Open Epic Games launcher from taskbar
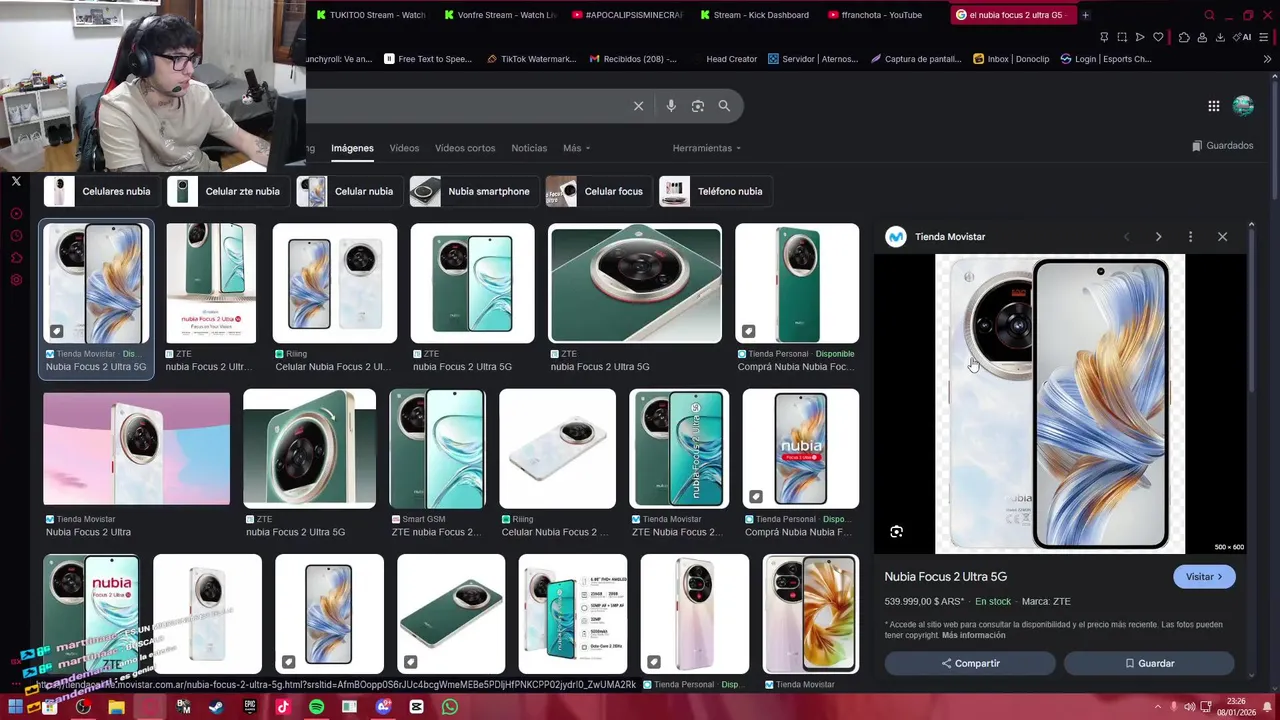Image resolution: width=1280 pixels, height=720 pixels. (250, 707)
